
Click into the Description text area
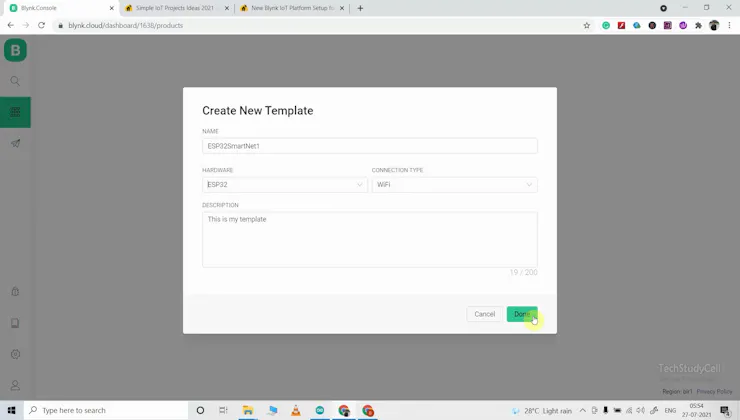(x=370, y=239)
